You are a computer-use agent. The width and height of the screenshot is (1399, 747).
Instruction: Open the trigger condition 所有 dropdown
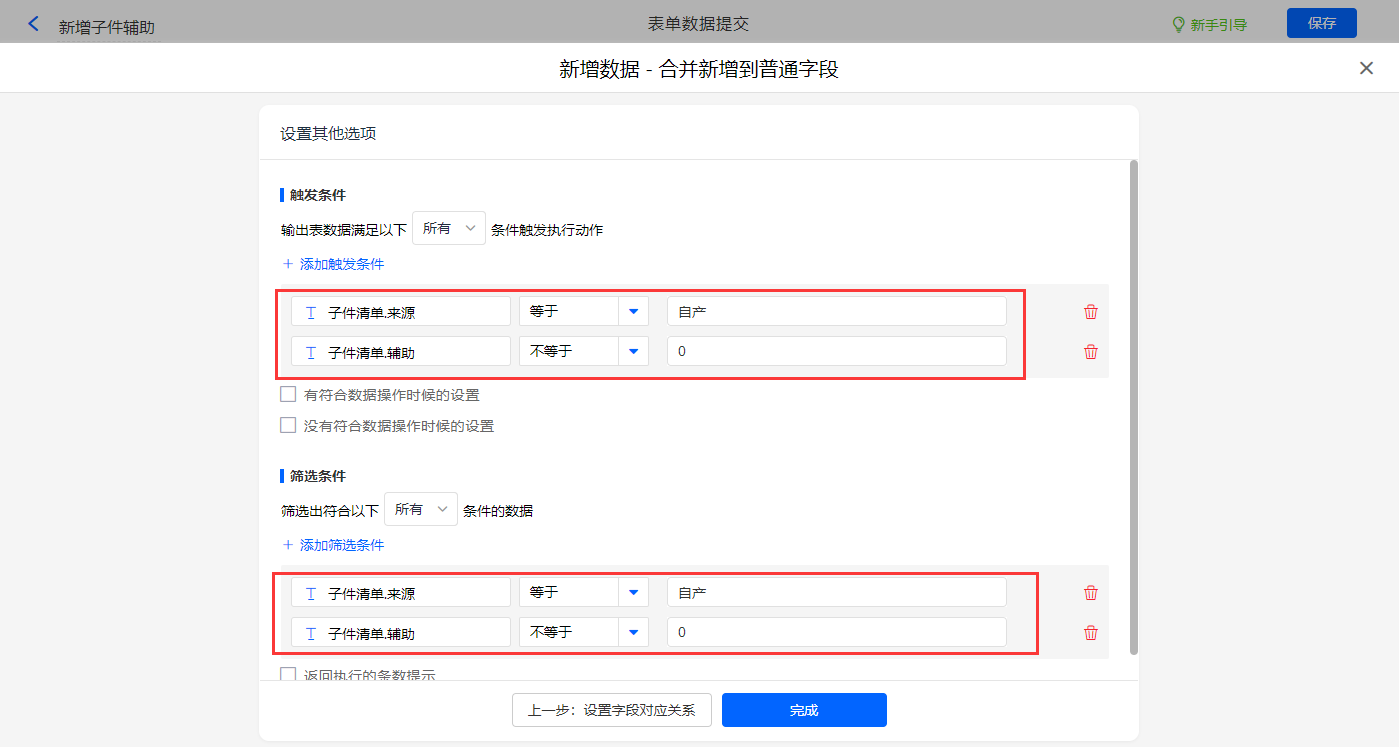click(x=448, y=229)
